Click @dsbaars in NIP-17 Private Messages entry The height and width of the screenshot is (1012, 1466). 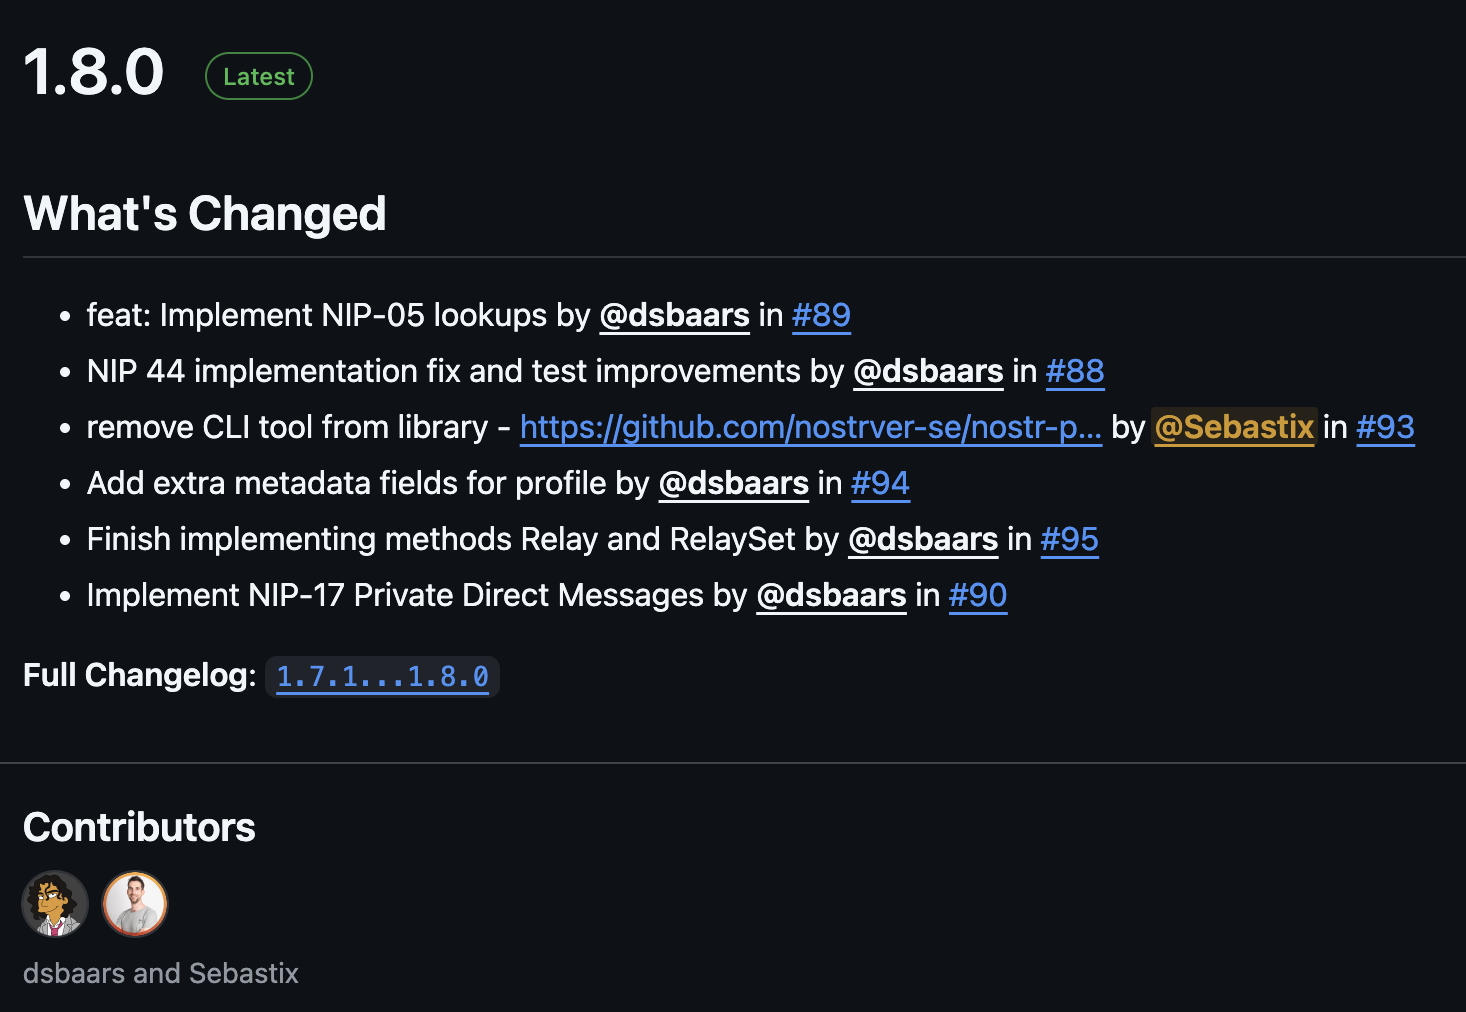pos(831,596)
